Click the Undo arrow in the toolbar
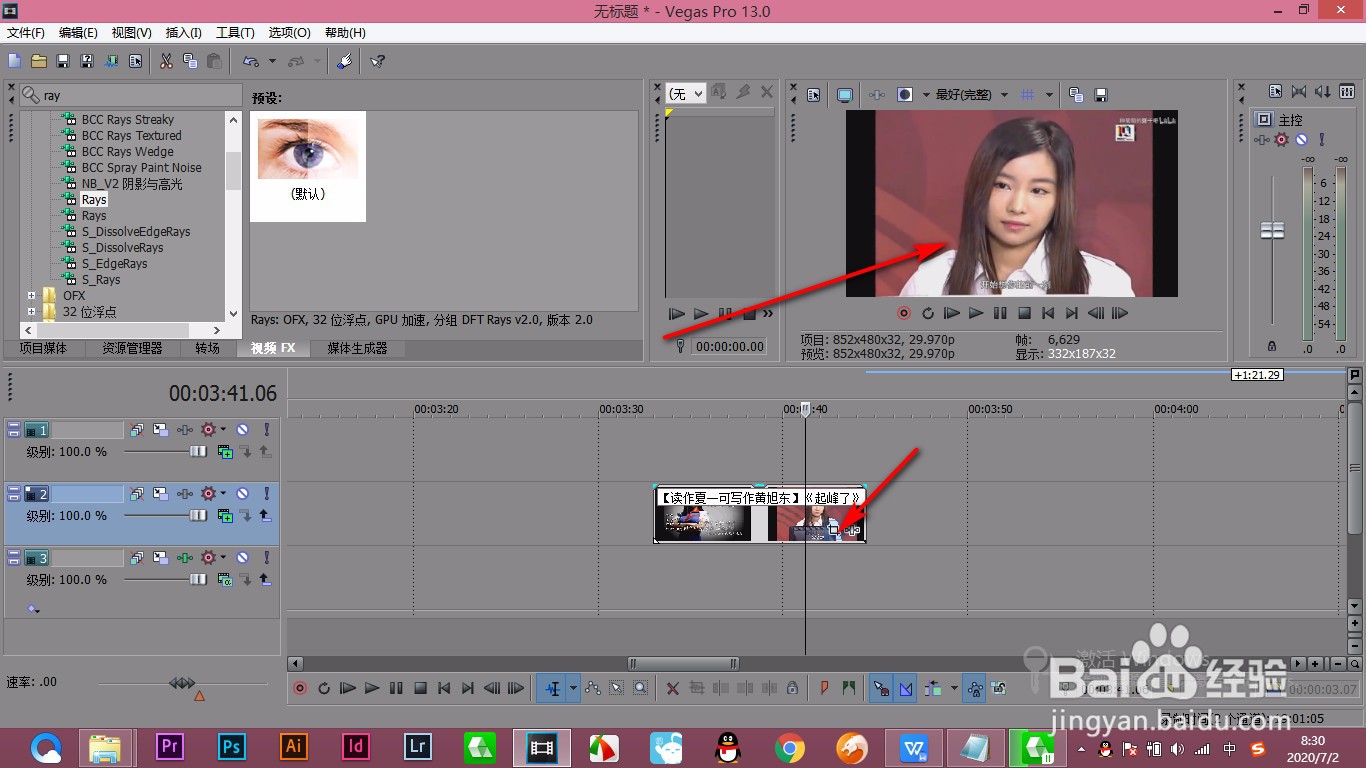The width and height of the screenshot is (1366, 768). (251, 61)
